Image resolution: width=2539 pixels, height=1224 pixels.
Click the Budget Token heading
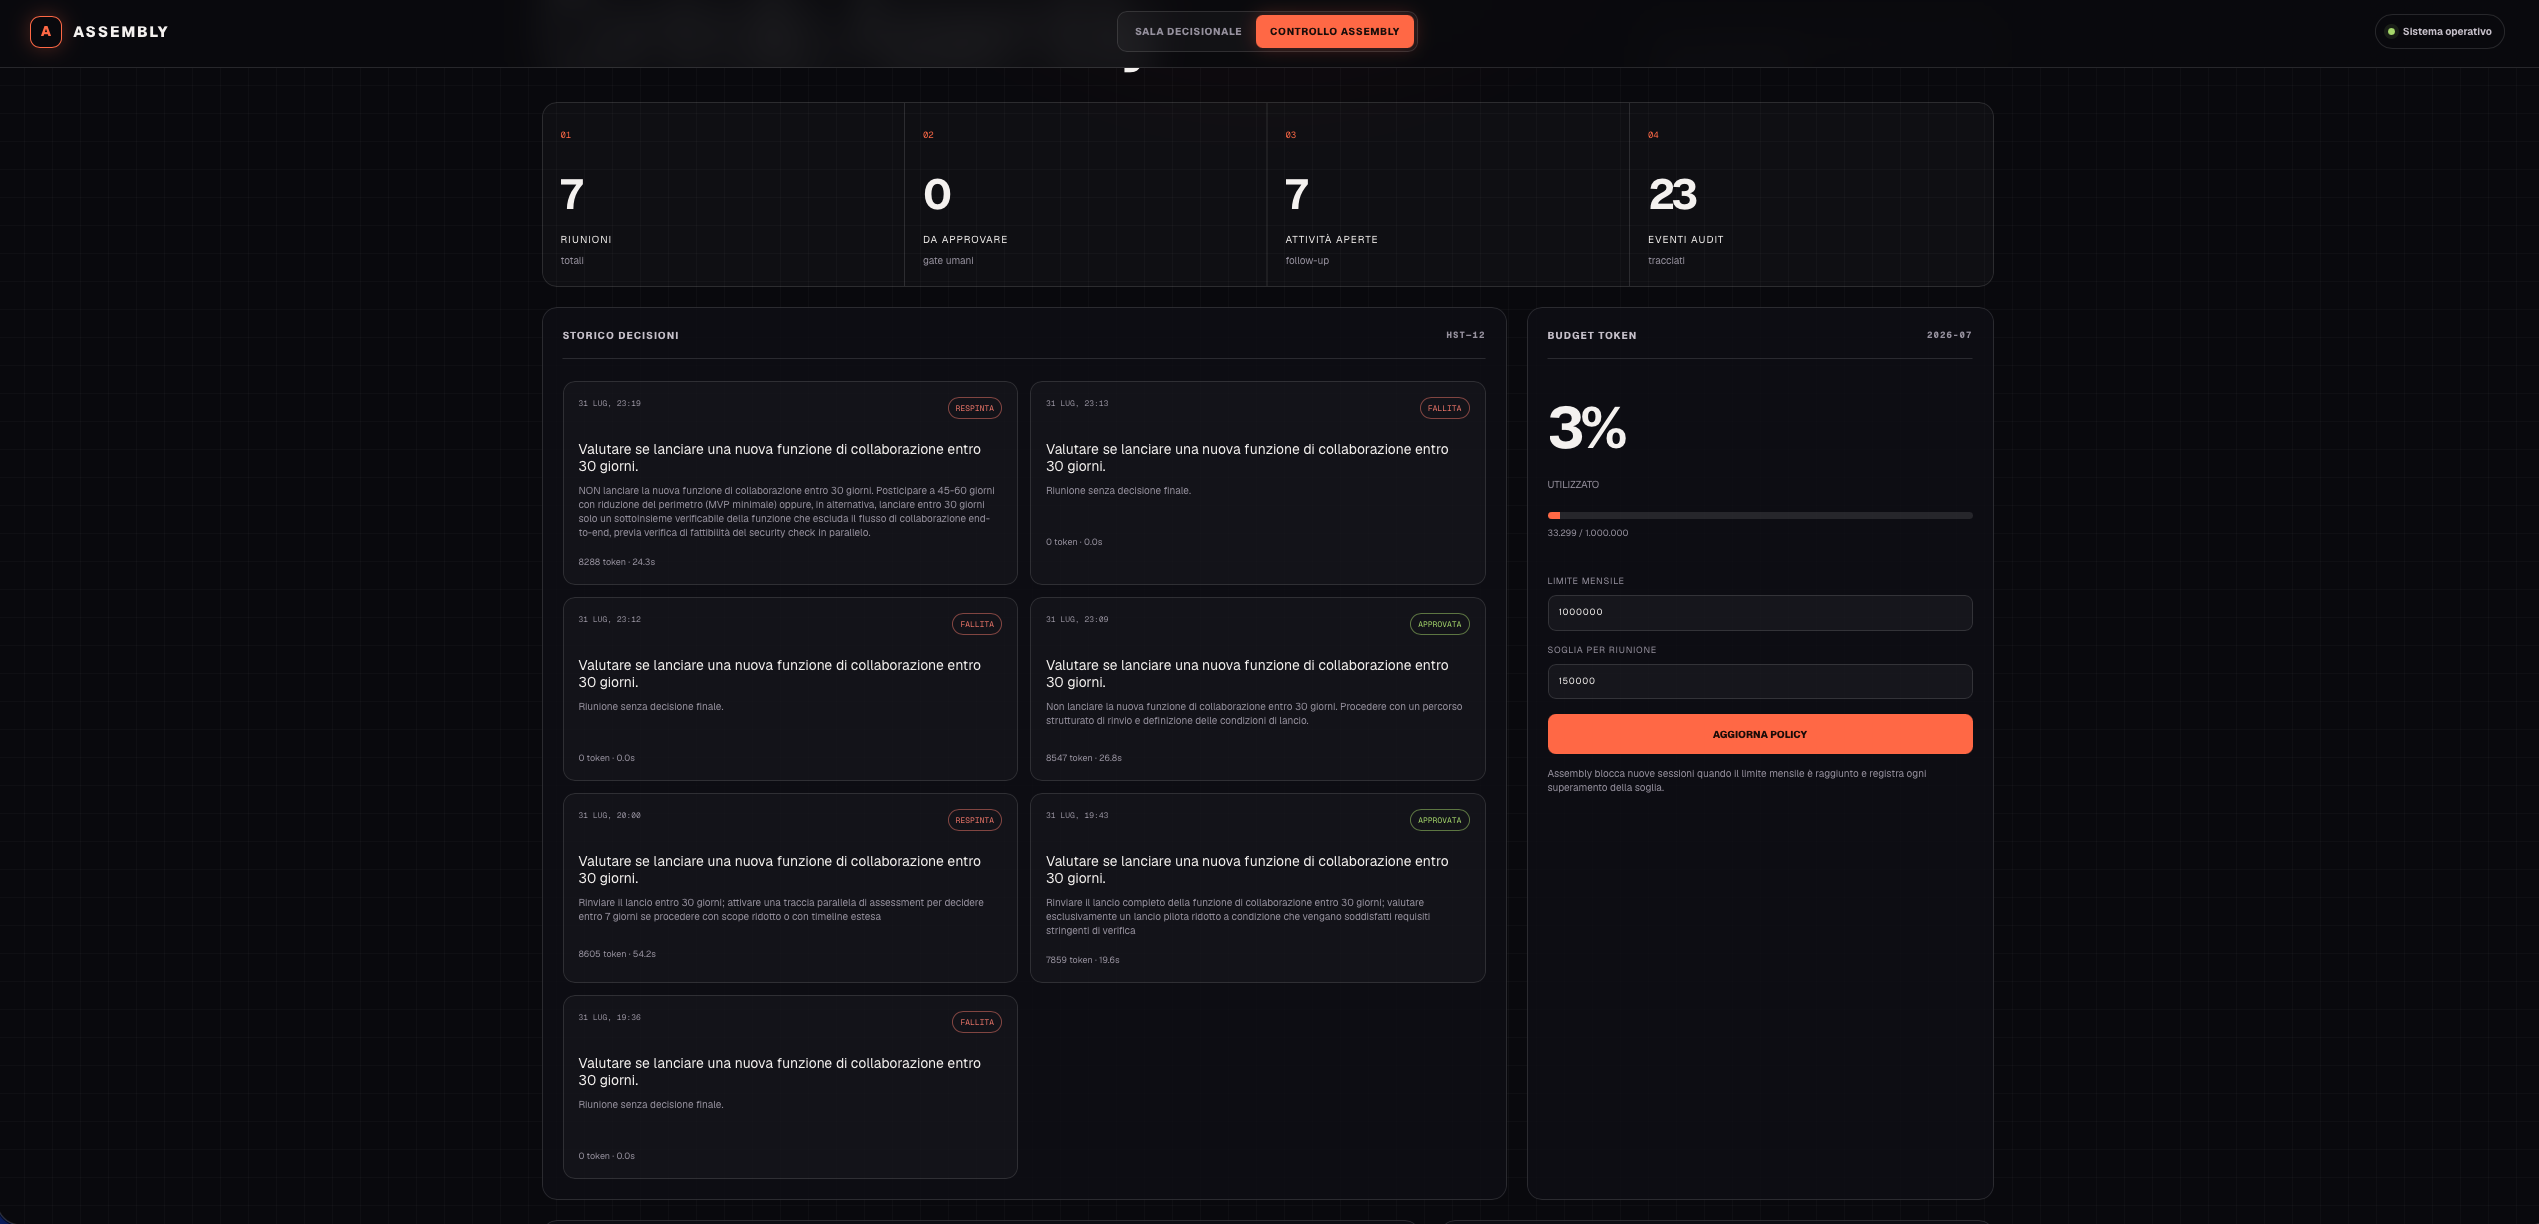pyautogui.click(x=1591, y=335)
